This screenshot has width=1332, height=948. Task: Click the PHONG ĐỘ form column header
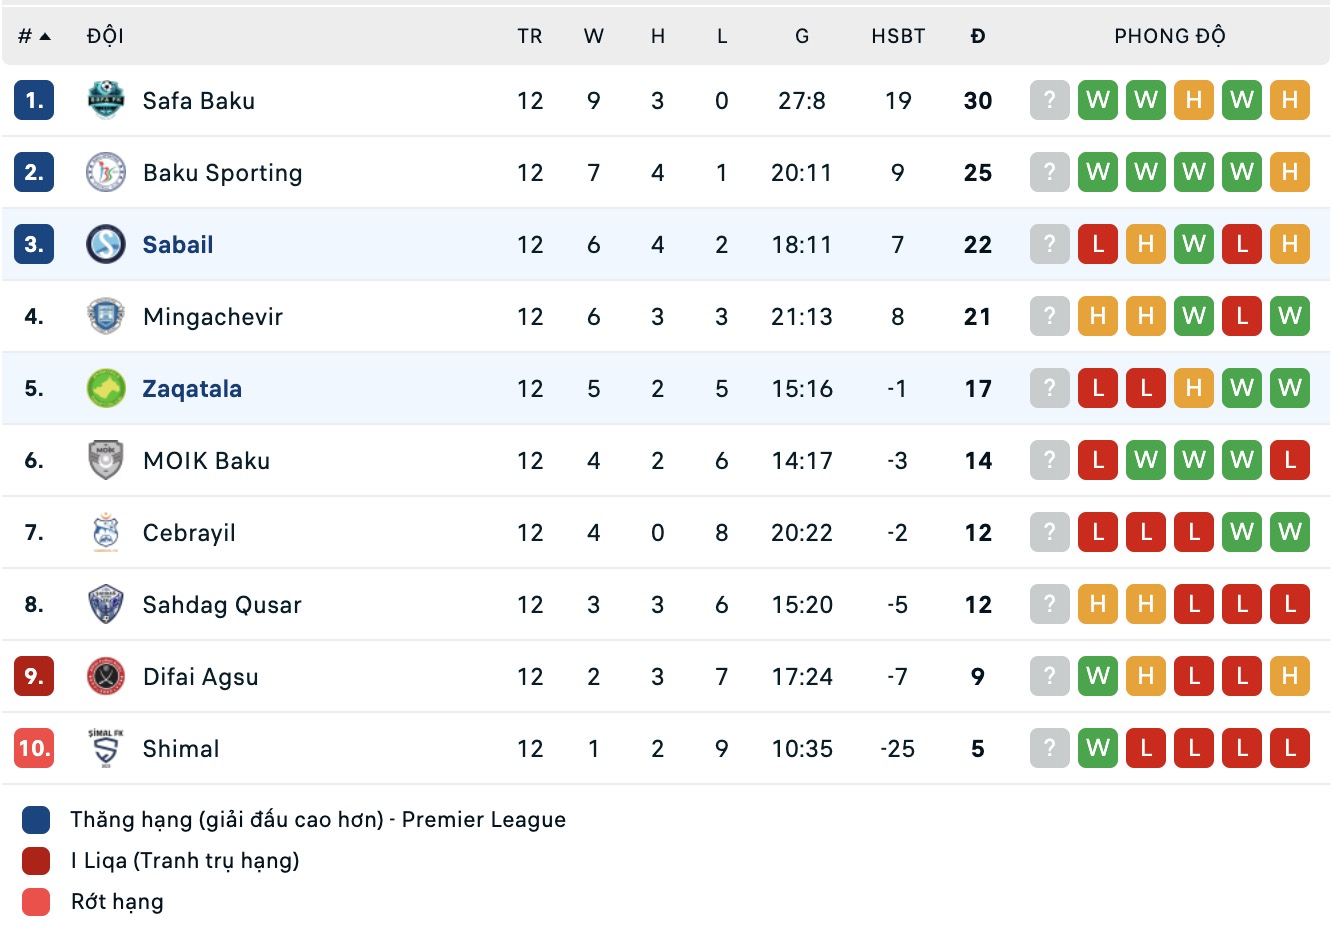pyautogui.click(x=1169, y=36)
